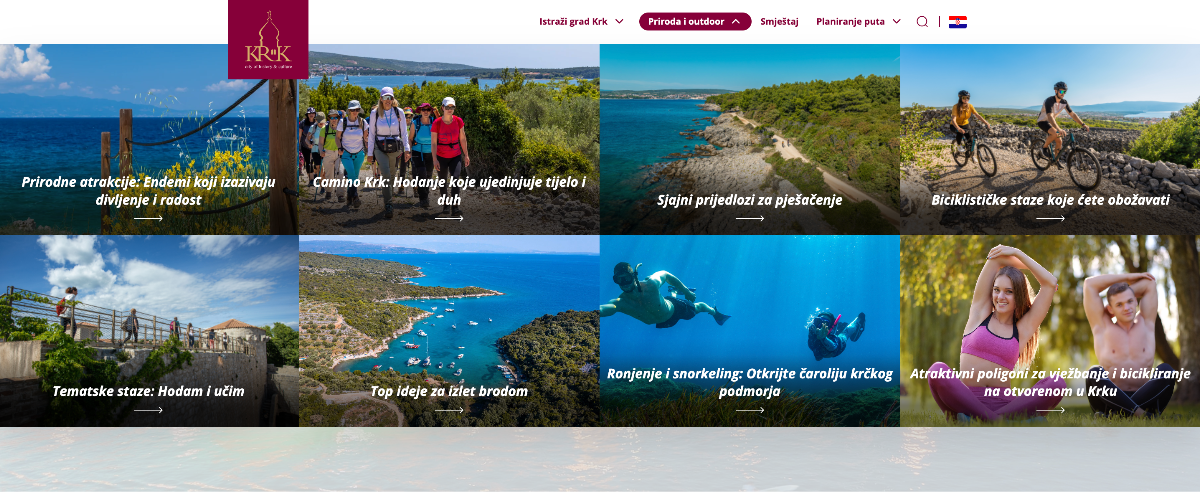Click arrow under Top ideje za izlet brodom
Screen dimensions: 1200x492
[449, 410]
